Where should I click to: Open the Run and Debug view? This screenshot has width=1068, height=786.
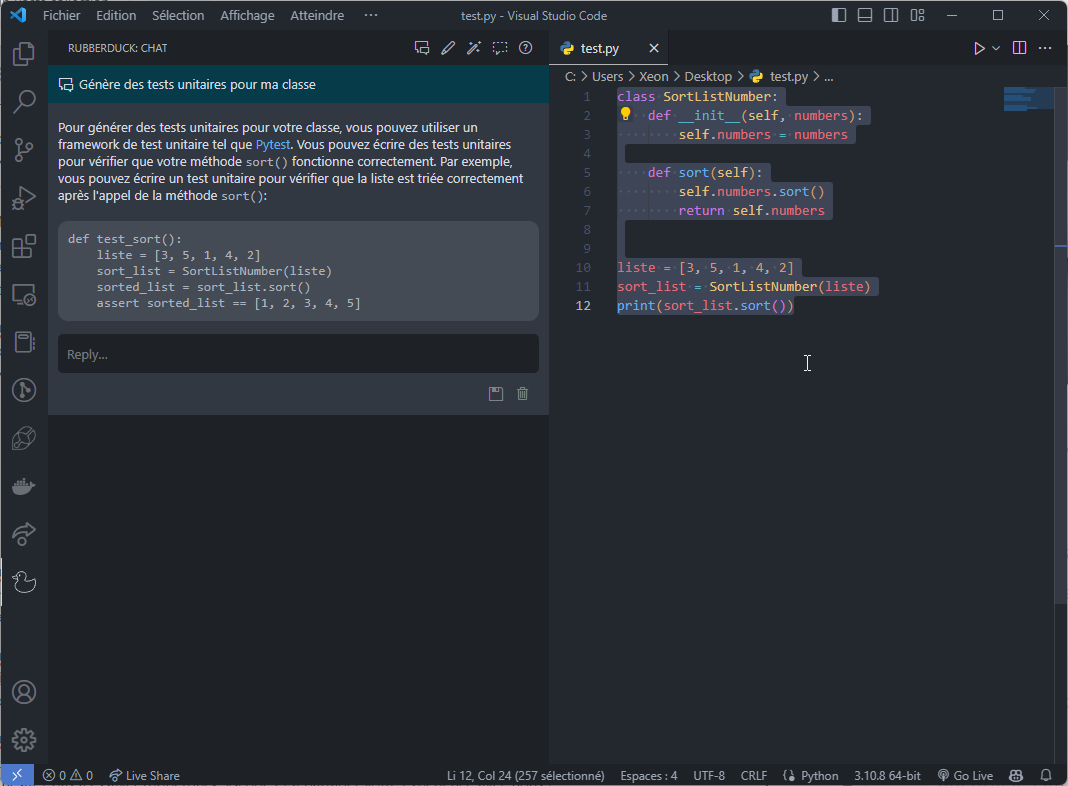[x=24, y=198]
